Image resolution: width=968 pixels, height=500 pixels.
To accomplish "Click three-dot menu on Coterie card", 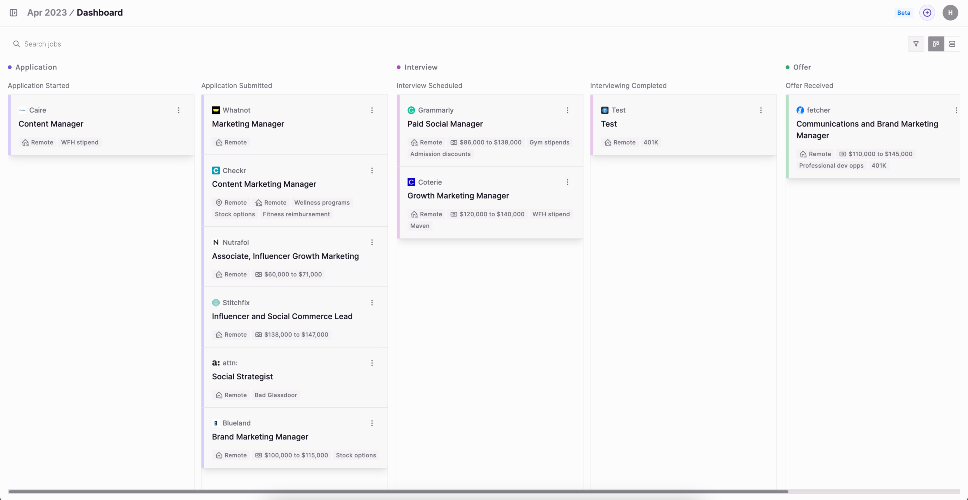I will coord(567,182).
